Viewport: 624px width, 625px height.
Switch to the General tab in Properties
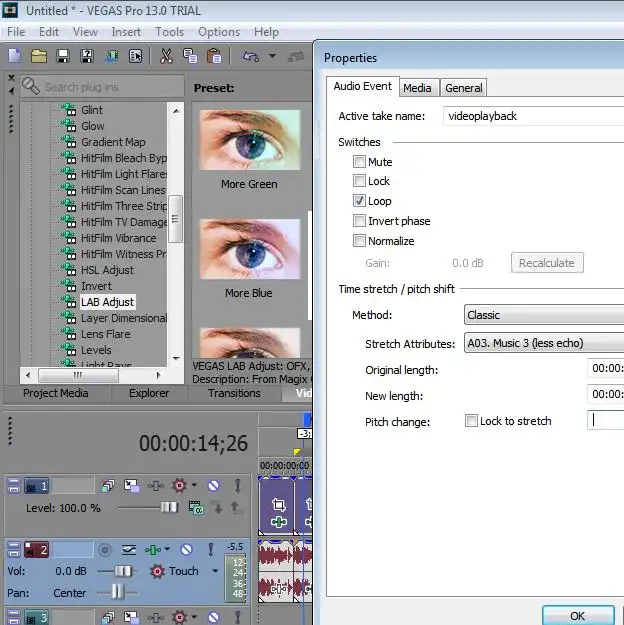[x=464, y=88]
